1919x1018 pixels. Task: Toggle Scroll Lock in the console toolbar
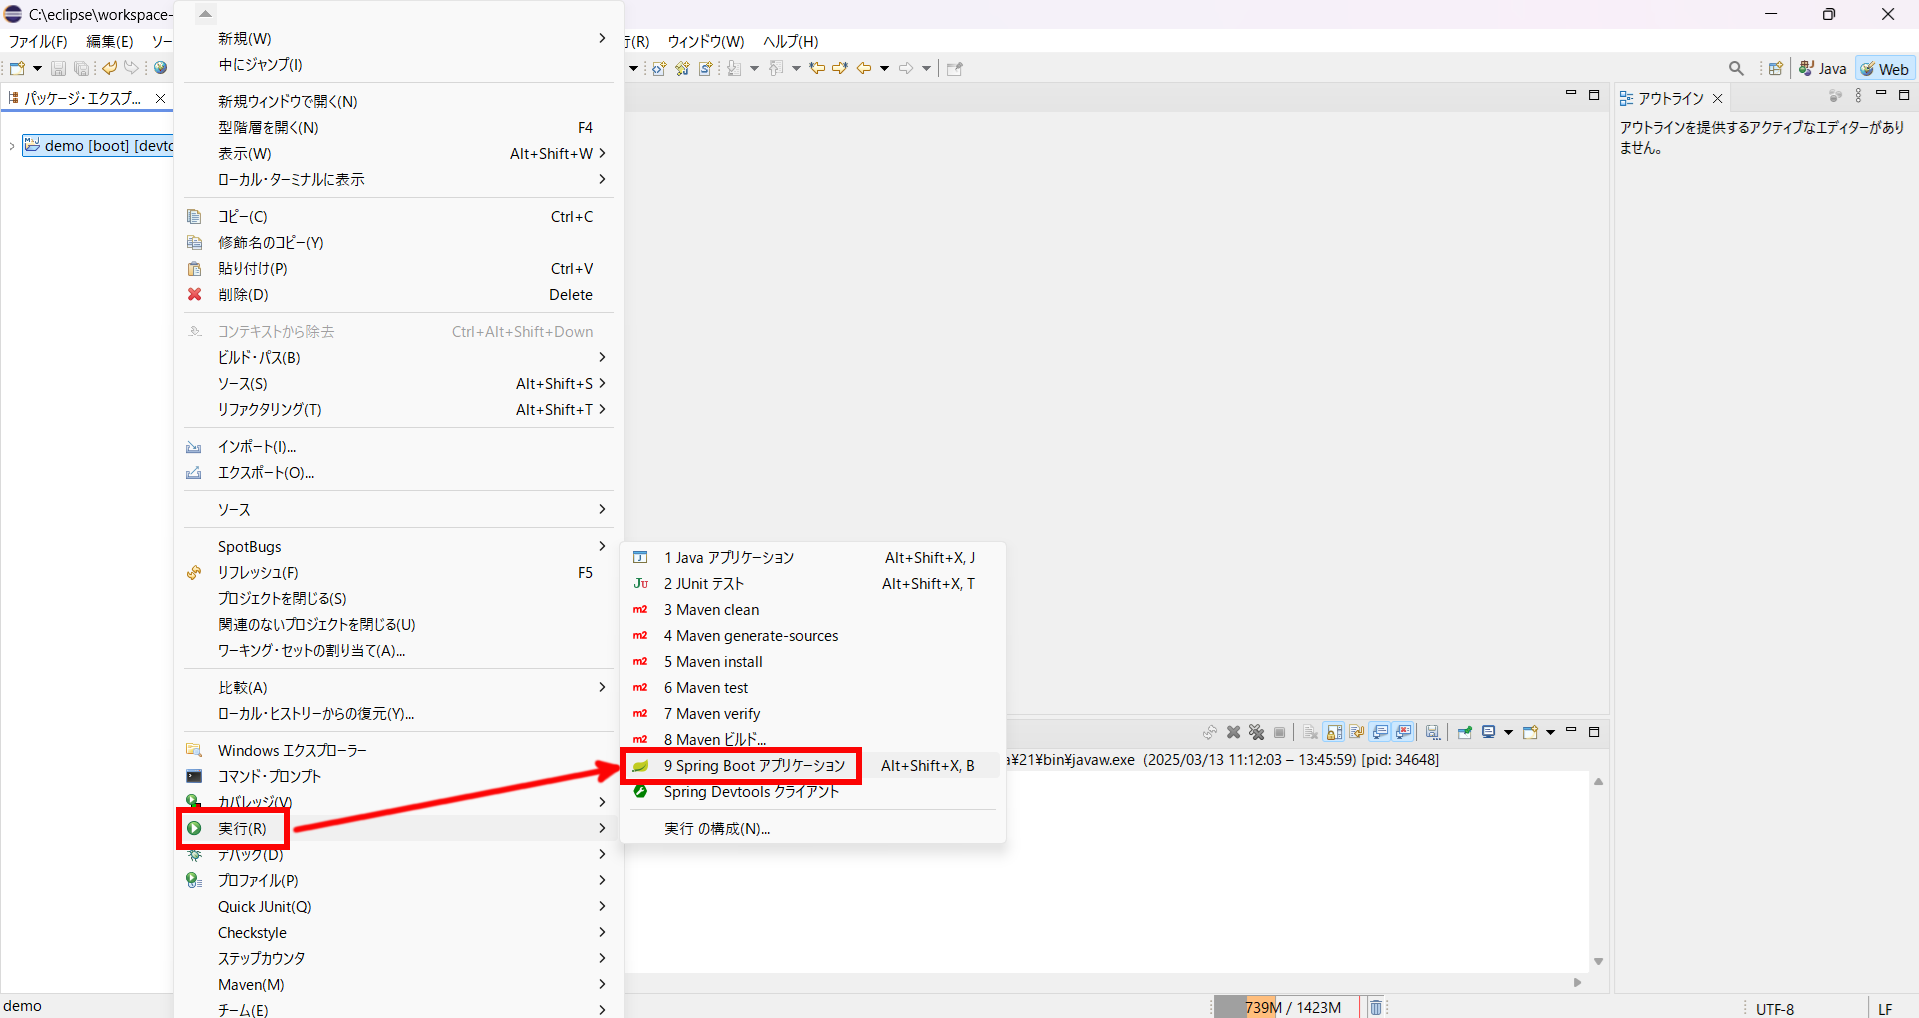click(1333, 732)
